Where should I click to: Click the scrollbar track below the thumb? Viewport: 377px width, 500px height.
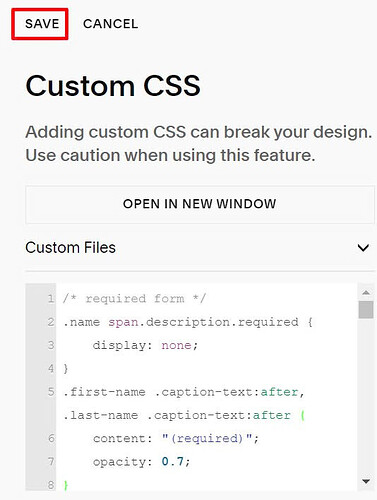366,397
